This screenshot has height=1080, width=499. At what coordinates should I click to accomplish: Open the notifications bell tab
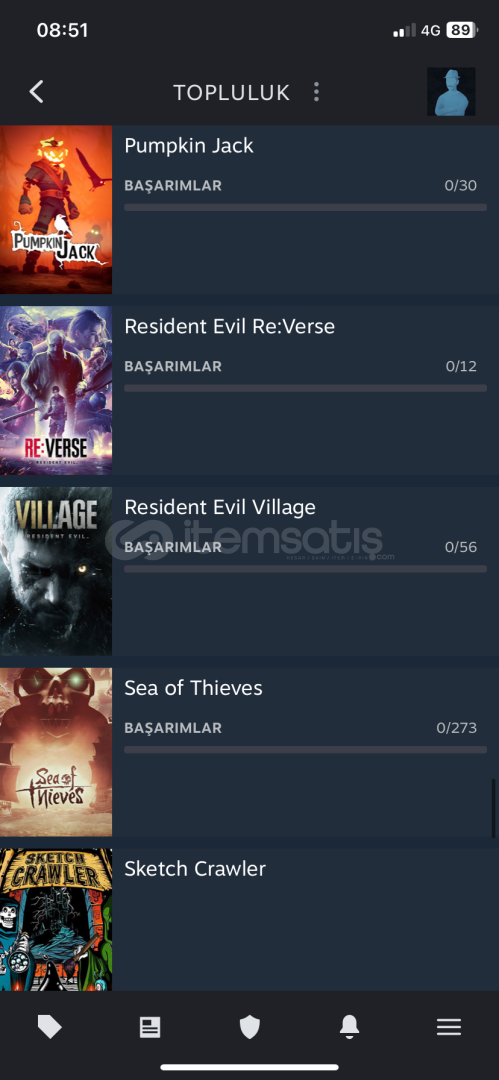coord(349,1028)
